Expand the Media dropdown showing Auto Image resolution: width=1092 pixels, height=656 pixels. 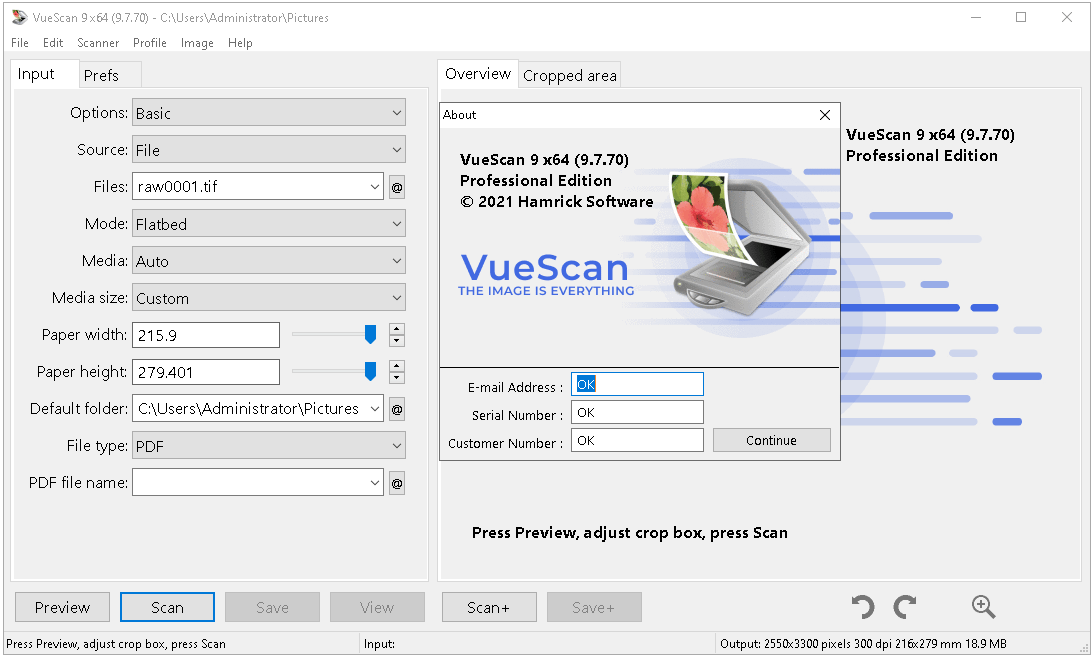point(269,260)
